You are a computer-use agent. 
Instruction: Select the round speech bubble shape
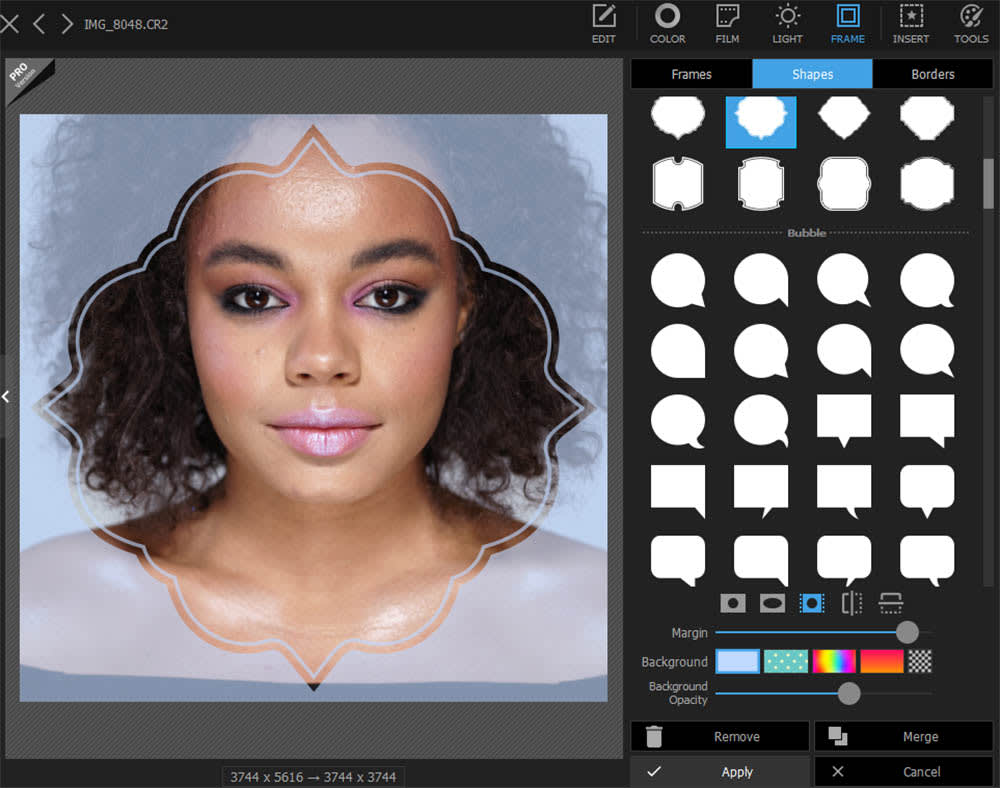coord(678,281)
